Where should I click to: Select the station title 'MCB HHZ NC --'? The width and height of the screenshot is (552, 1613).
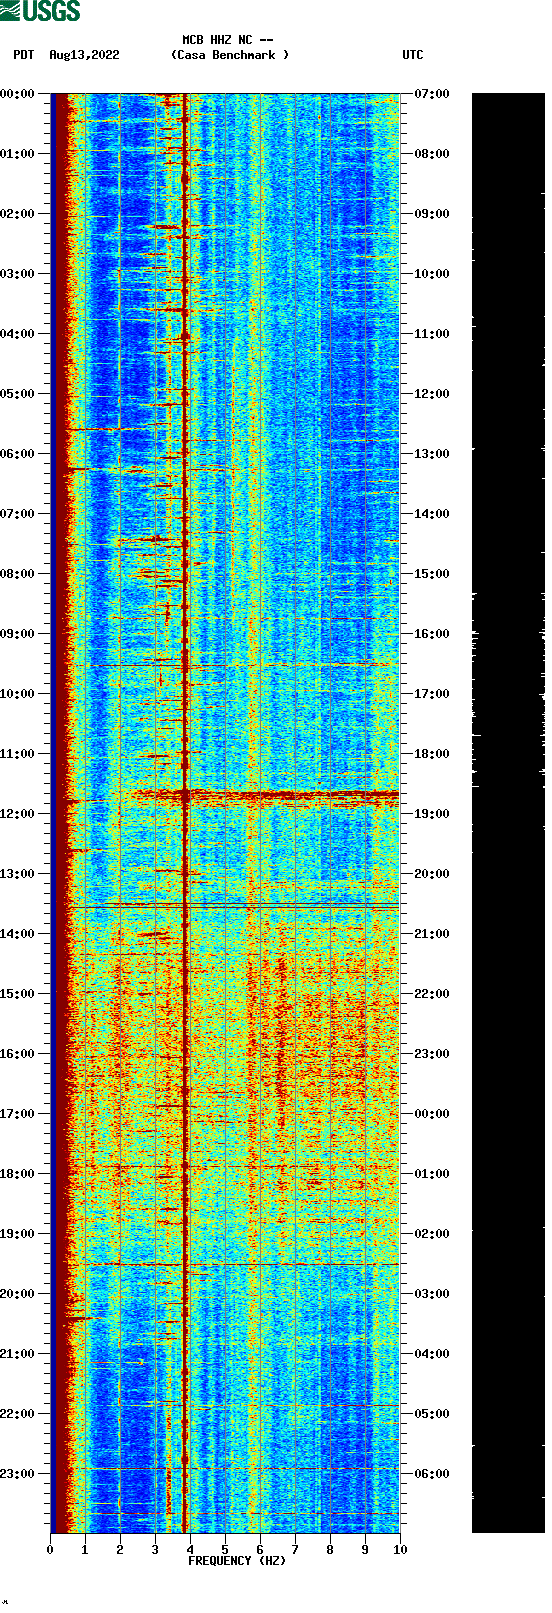pos(228,40)
